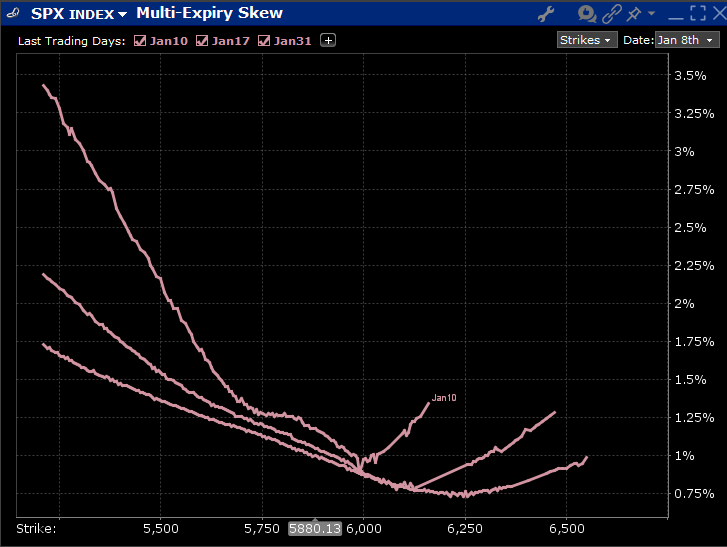Image resolution: width=727 pixels, height=547 pixels.
Task: Click the Multi-Expiry Skew title
Action: pyautogui.click(x=210, y=13)
